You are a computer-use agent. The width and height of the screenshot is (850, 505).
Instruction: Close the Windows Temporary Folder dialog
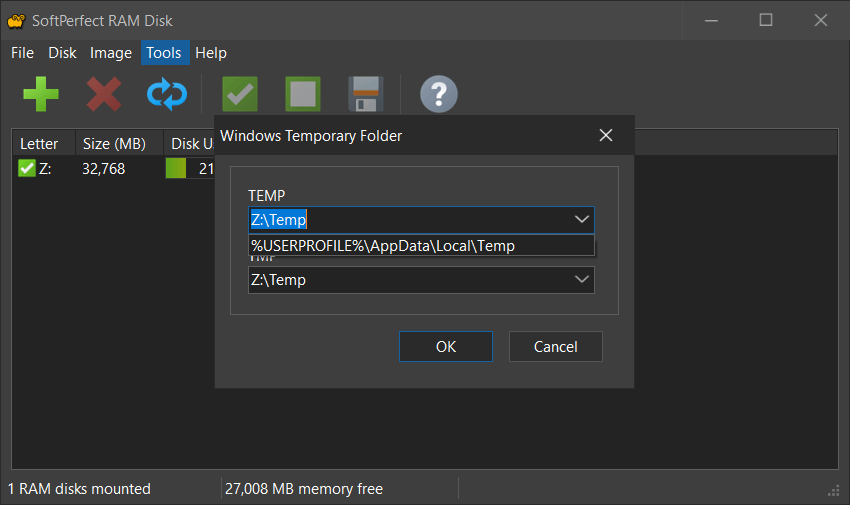tap(606, 135)
